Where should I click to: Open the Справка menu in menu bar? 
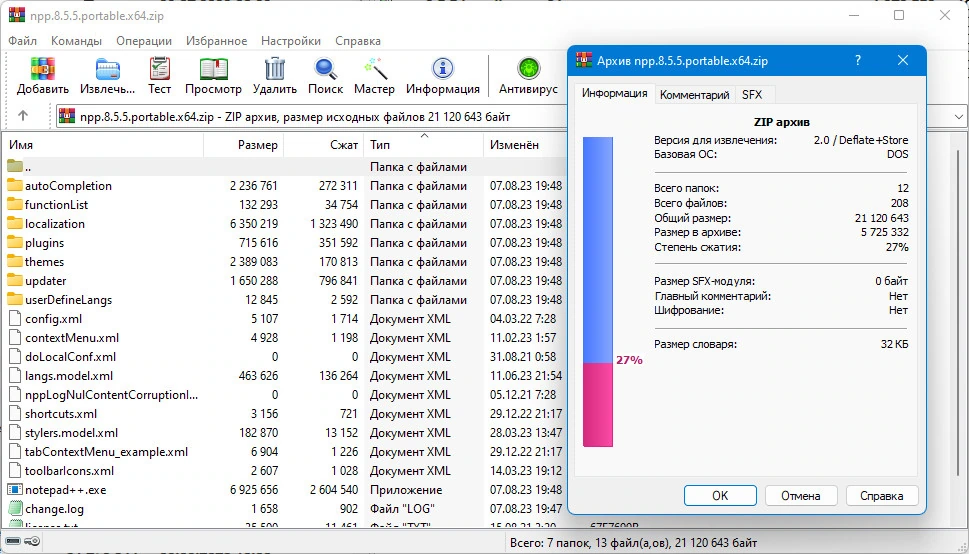(x=358, y=41)
